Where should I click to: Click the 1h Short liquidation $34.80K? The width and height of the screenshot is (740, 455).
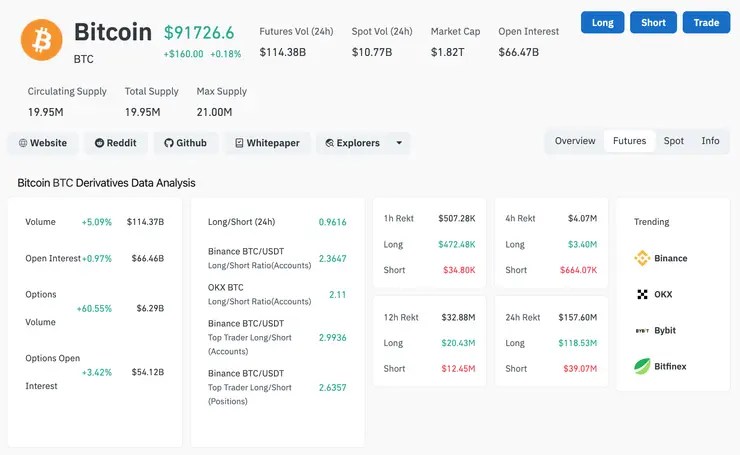tap(459, 270)
